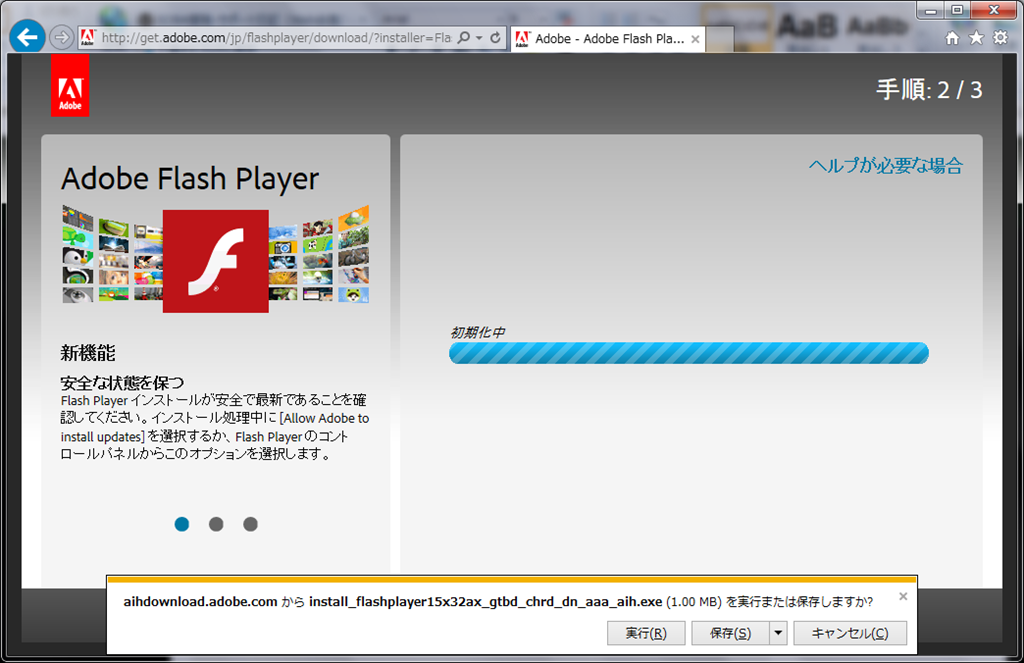Click the blue striped progress bar
The image size is (1024, 663).
(689, 353)
